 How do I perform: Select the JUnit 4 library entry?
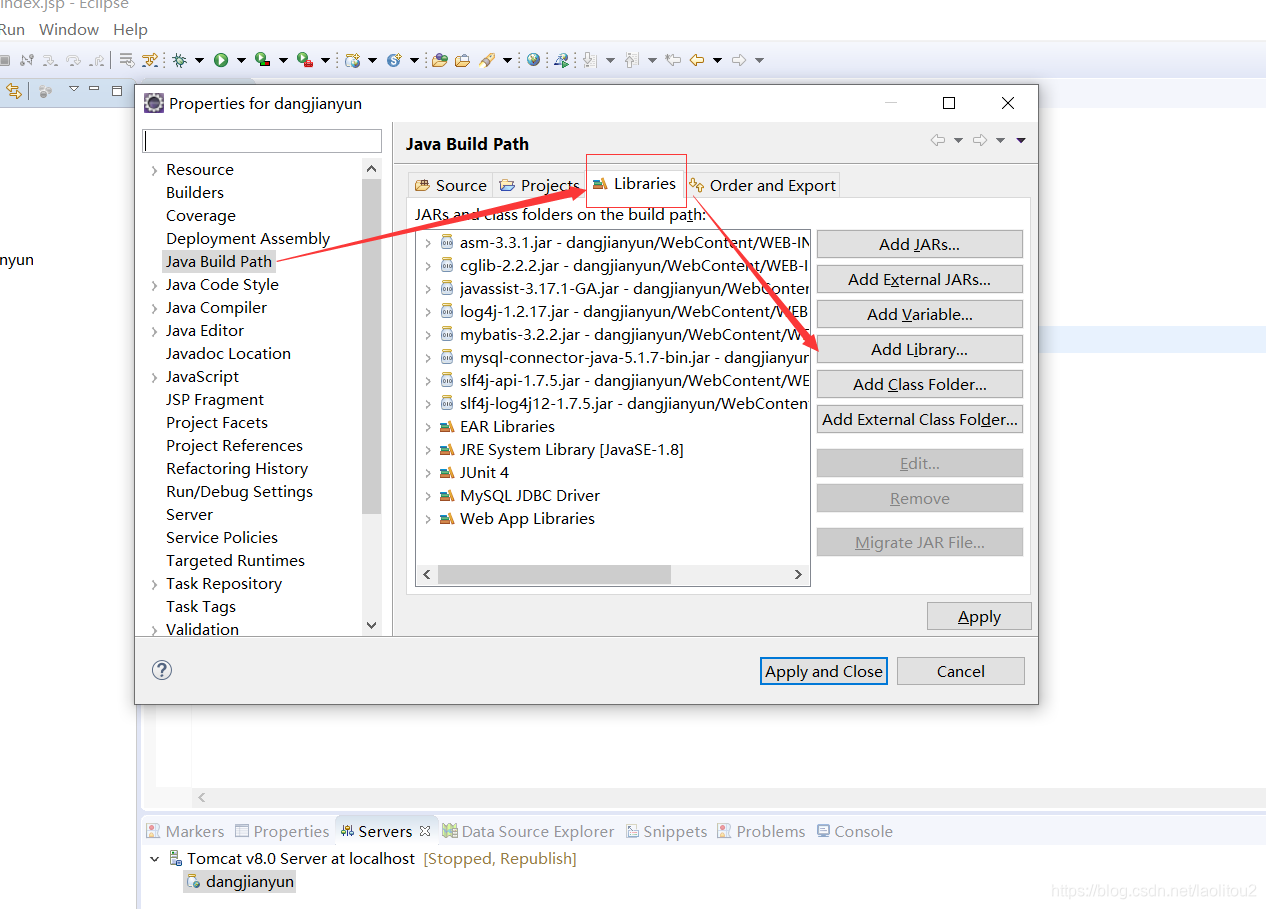[x=484, y=473]
